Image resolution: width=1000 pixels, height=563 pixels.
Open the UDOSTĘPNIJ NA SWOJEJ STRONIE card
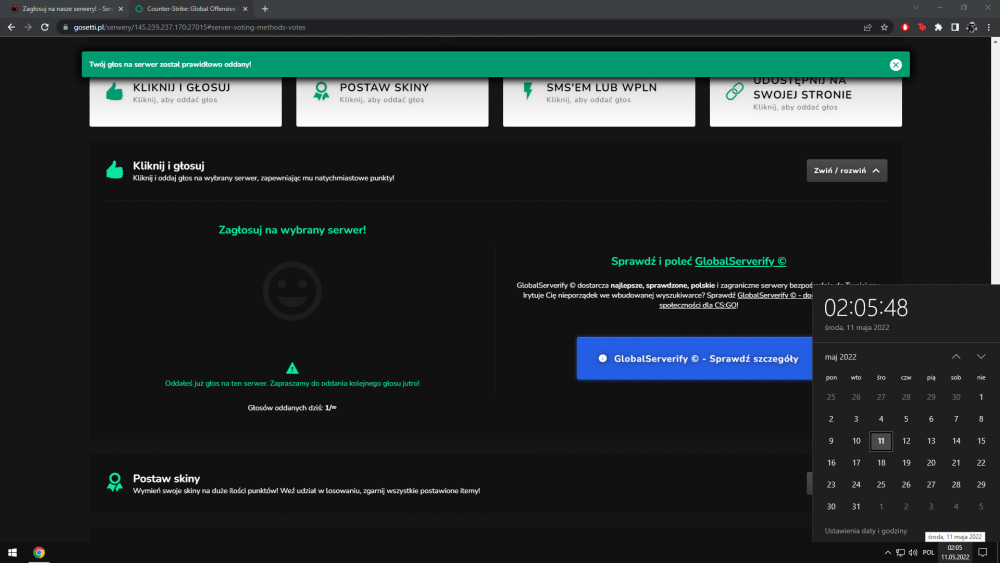(805, 101)
